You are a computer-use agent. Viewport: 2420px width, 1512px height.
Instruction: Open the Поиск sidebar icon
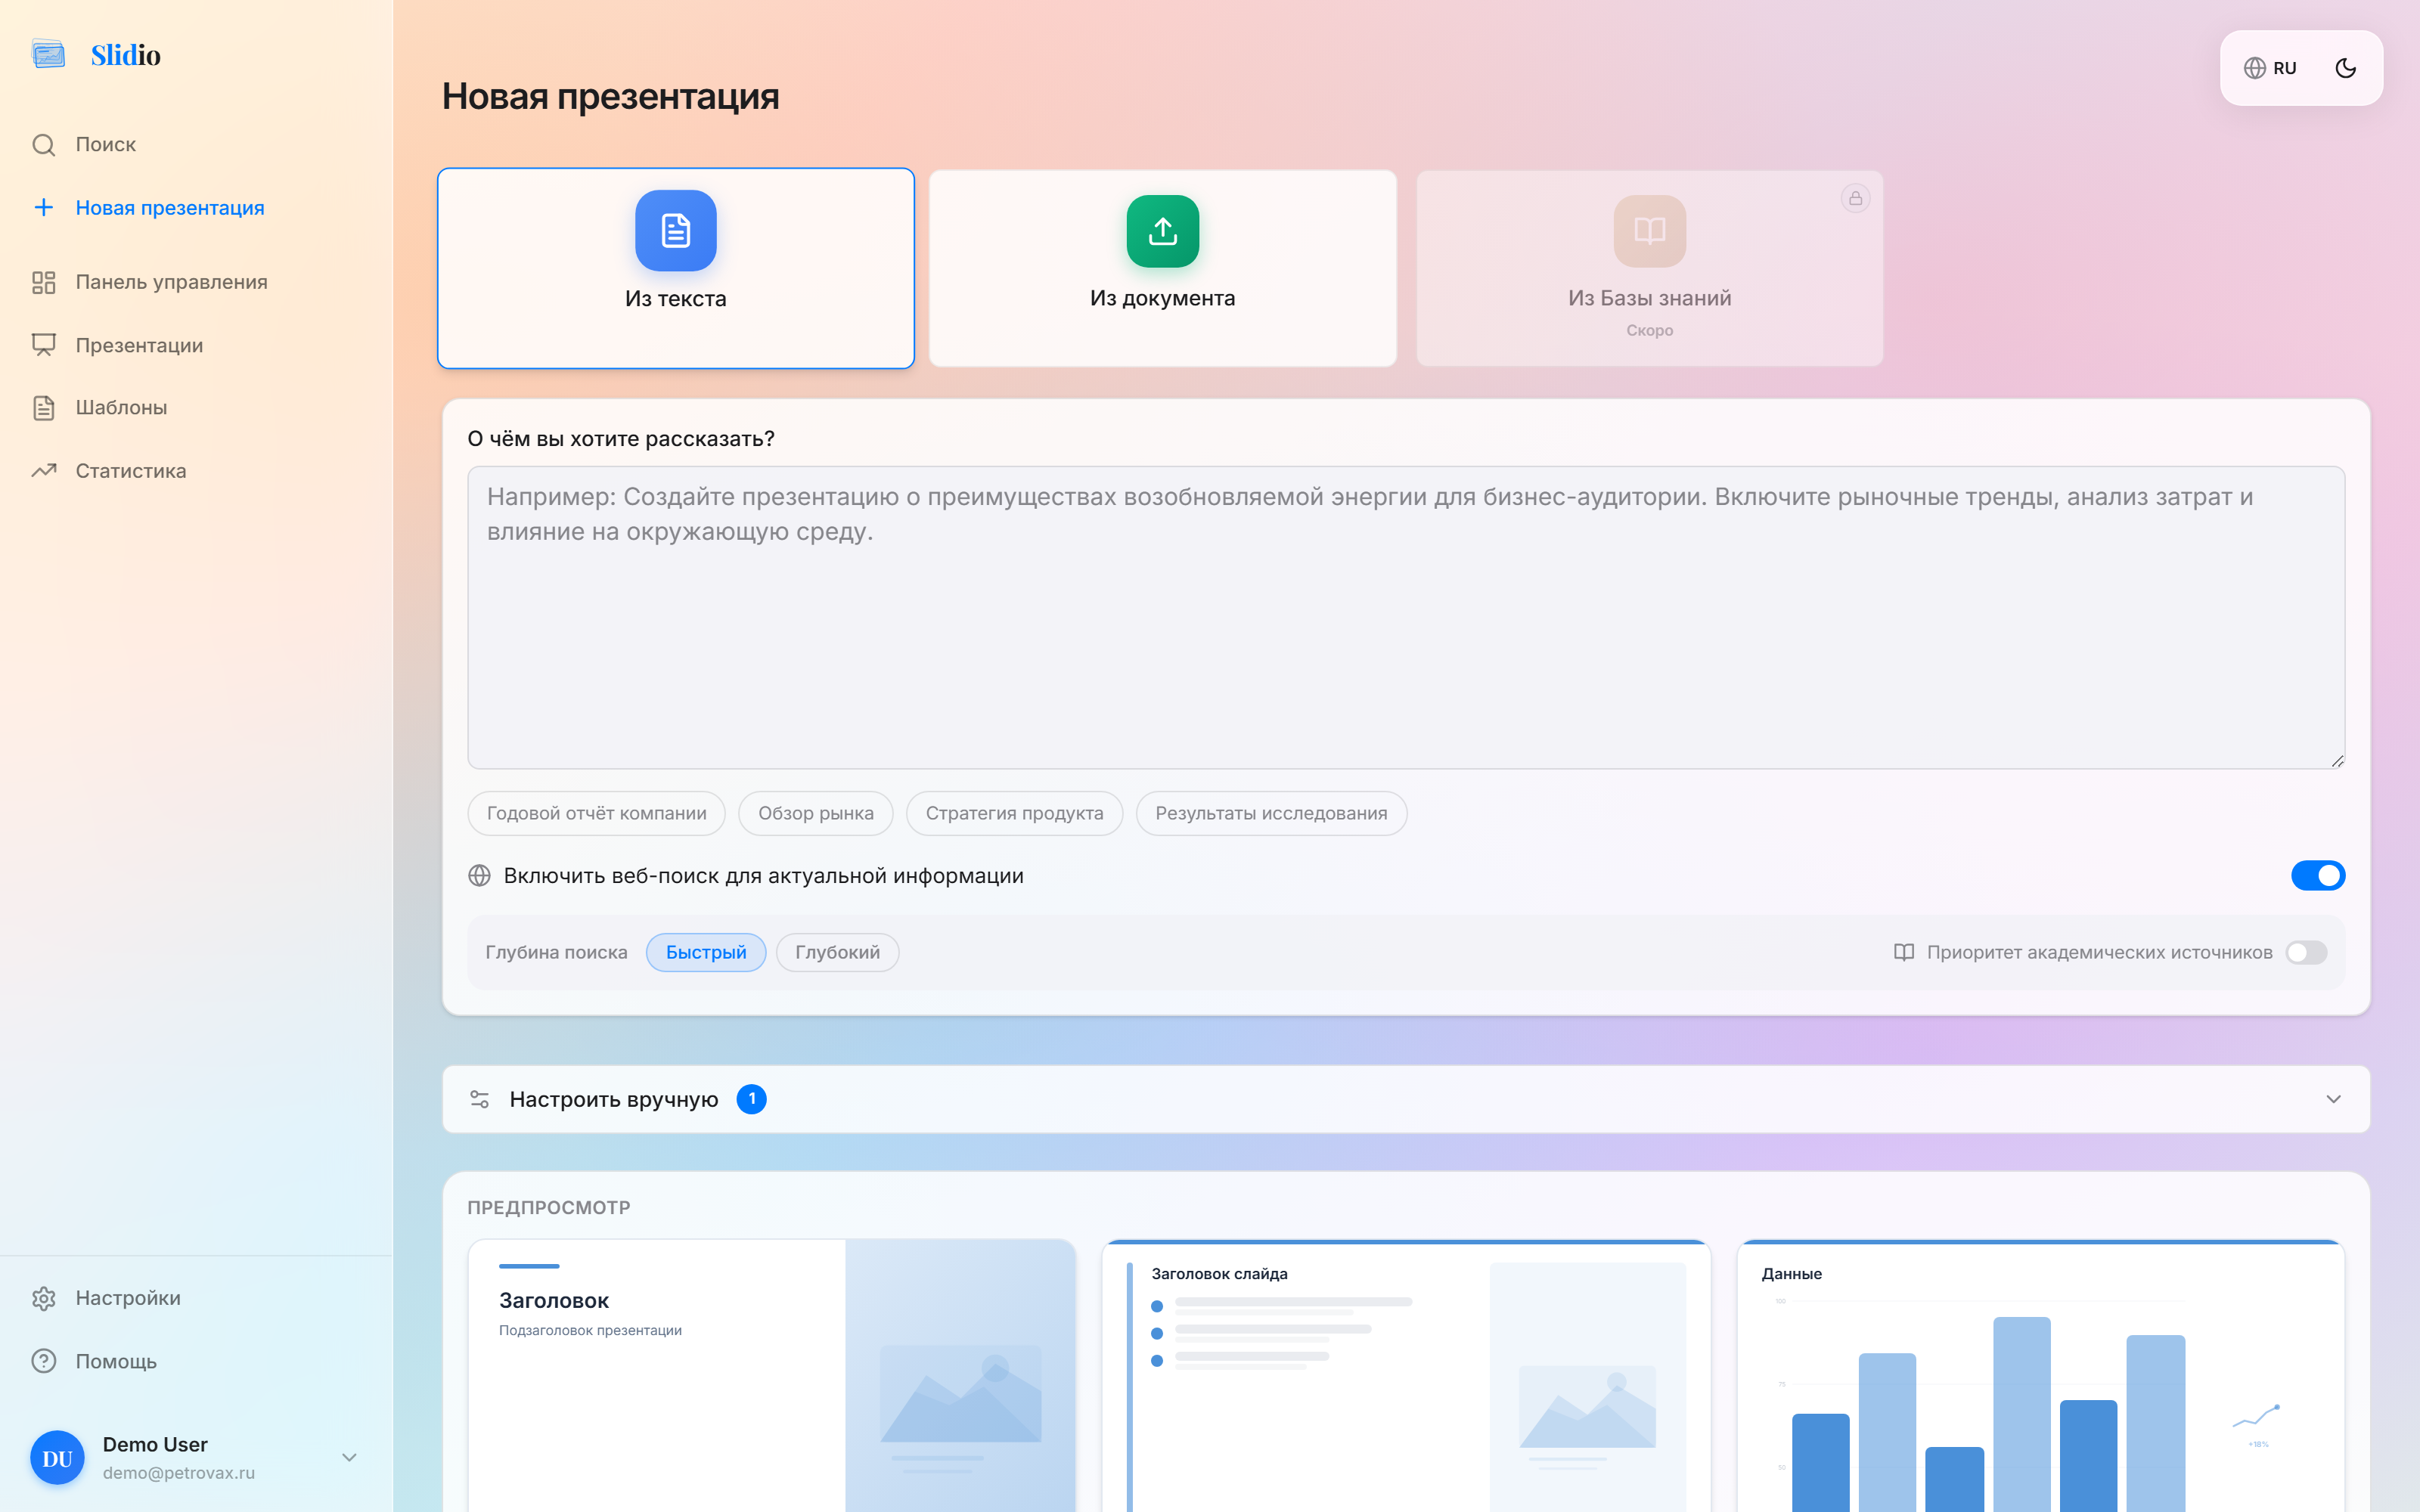click(43, 144)
